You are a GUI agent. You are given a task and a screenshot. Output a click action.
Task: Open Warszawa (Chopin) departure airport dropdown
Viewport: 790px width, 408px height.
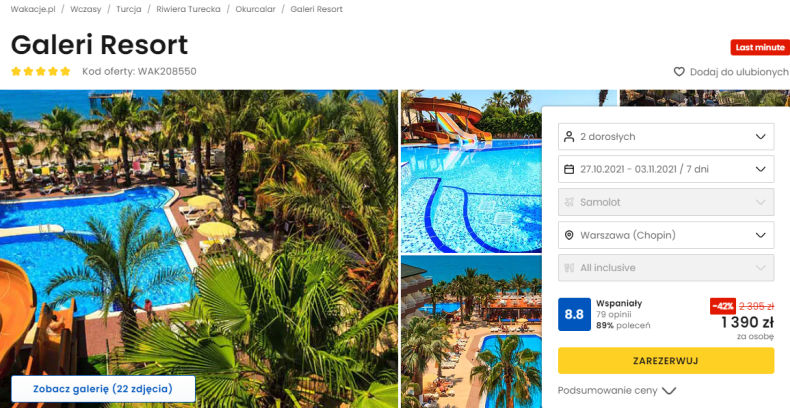pyautogui.click(x=666, y=235)
